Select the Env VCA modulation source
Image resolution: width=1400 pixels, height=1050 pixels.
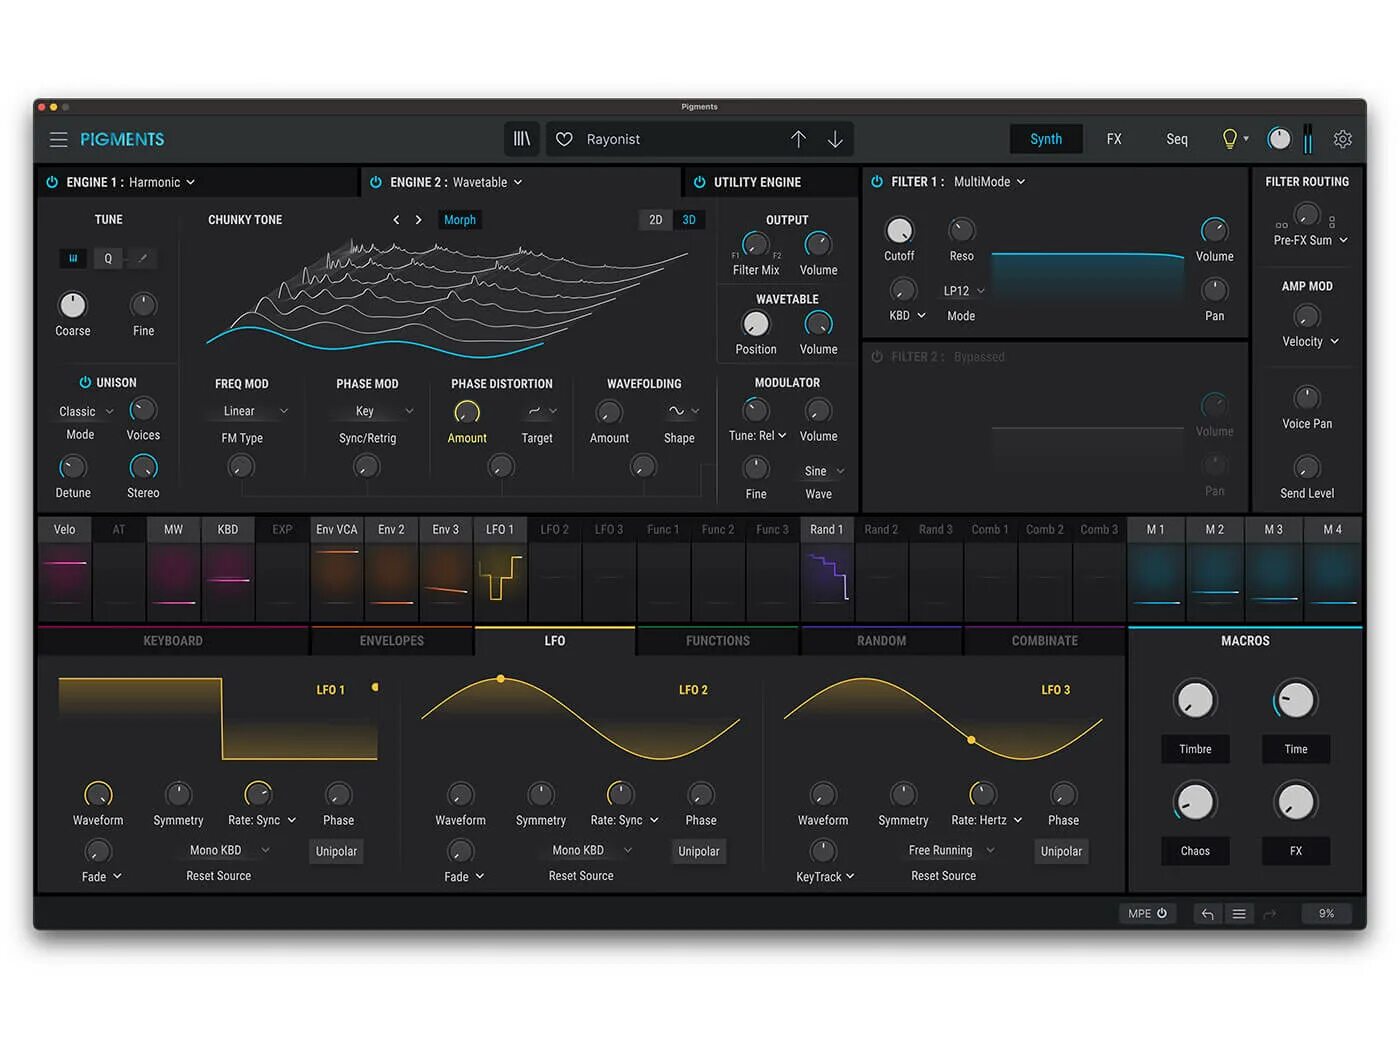tap(336, 569)
